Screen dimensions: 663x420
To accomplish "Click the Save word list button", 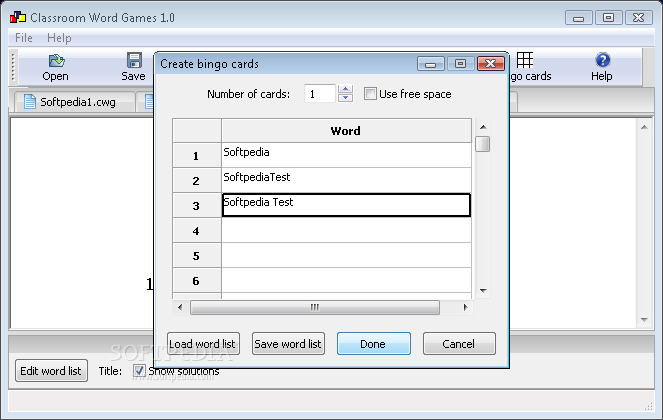I will (288, 343).
